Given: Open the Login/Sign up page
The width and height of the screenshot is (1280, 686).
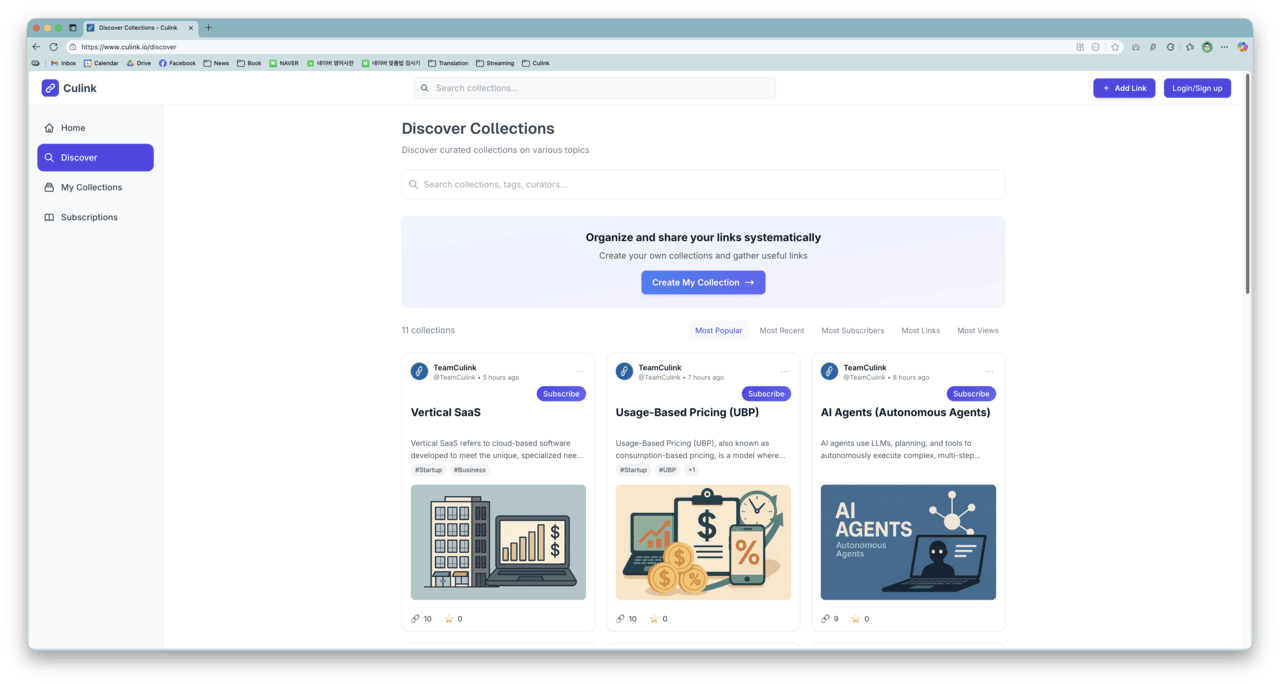Looking at the screenshot, I should point(1197,88).
